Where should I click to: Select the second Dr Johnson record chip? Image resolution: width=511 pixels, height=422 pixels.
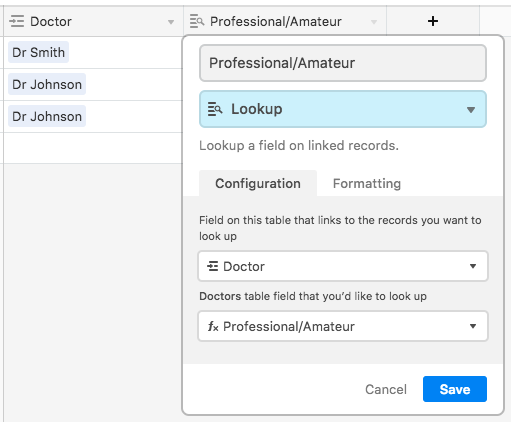click(x=47, y=116)
